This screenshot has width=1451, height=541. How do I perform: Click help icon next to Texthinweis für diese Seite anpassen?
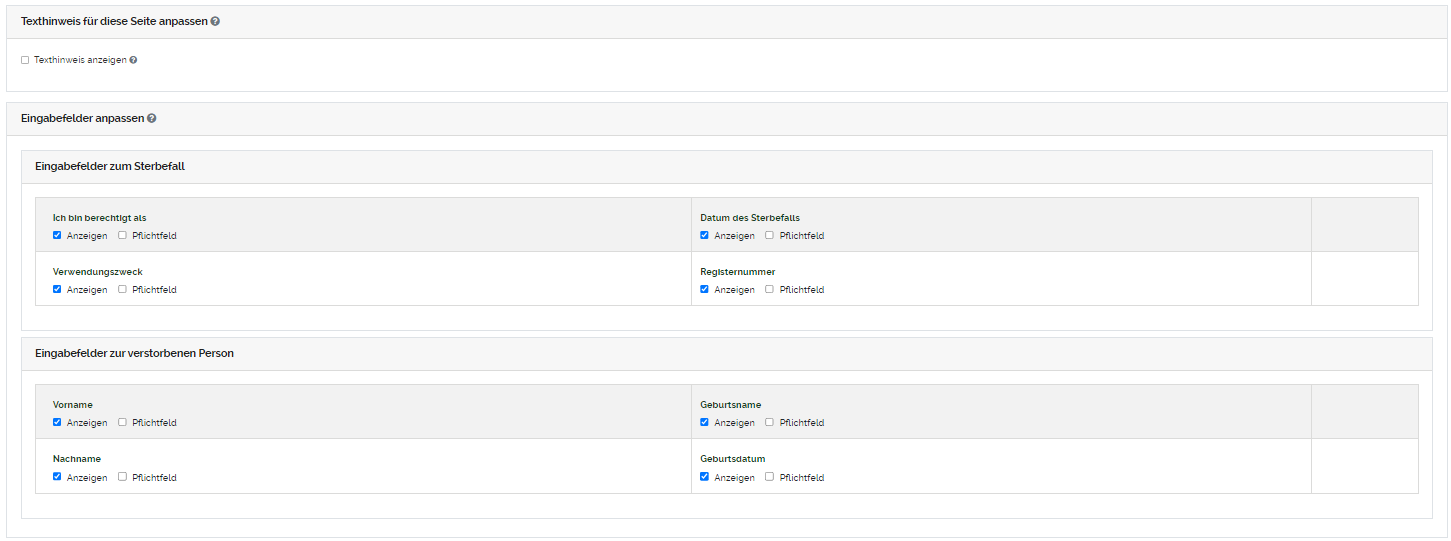pos(215,21)
